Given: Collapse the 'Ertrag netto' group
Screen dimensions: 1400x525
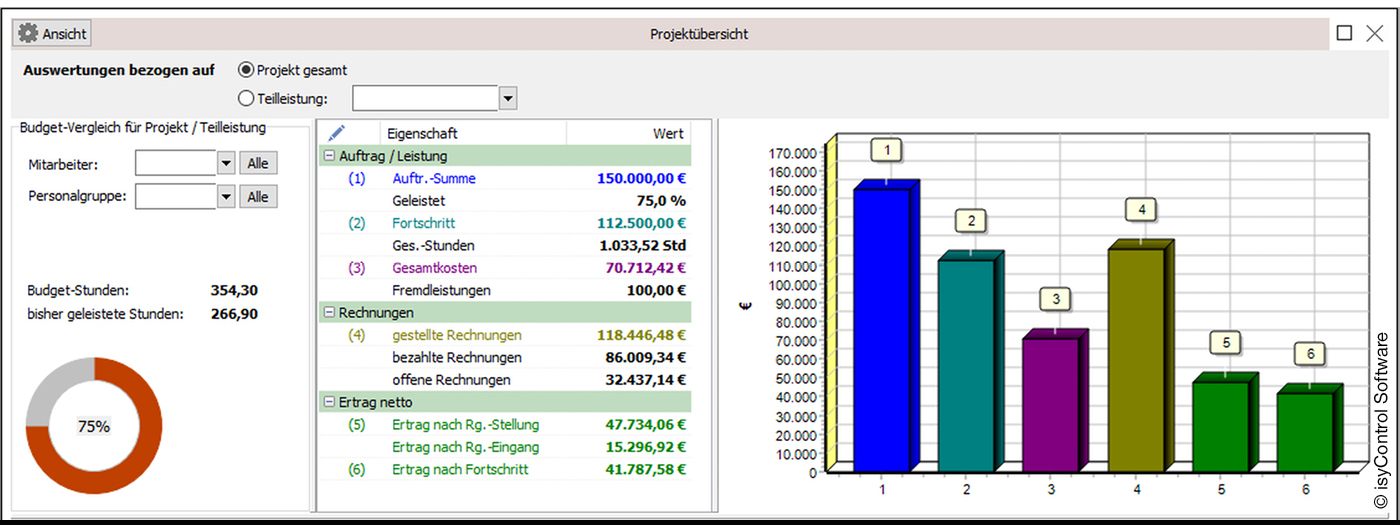Looking at the screenshot, I should pos(328,402).
